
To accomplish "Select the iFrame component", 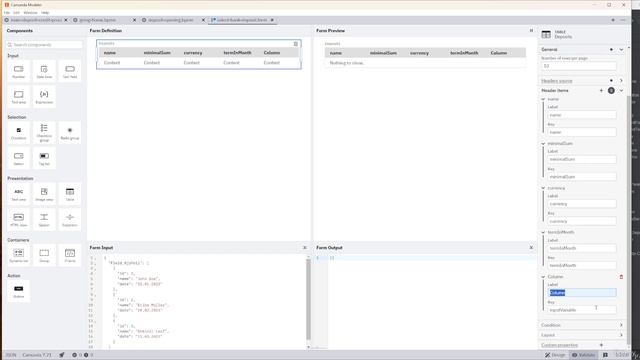I will (x=70, y=256).
